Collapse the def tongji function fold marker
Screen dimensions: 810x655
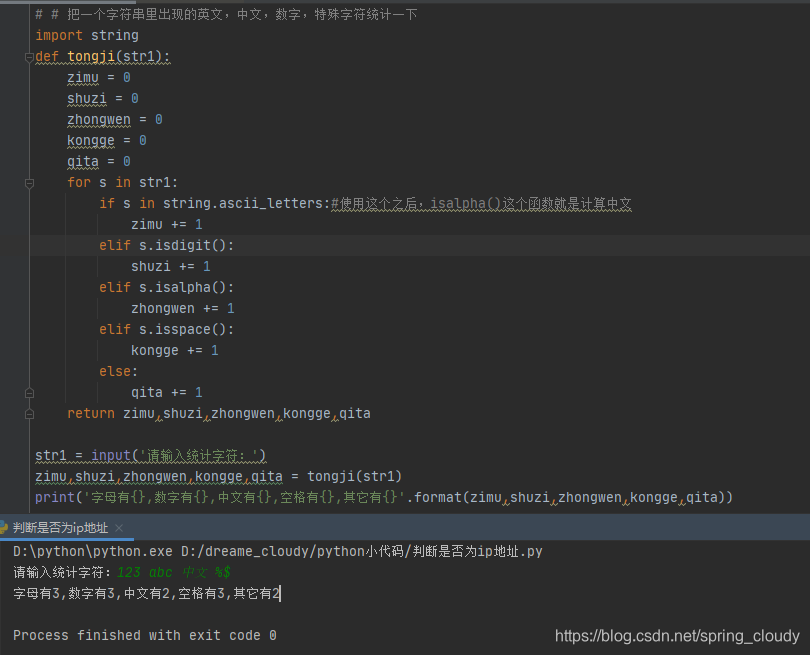pyautogui.click(x=29, y=57)
